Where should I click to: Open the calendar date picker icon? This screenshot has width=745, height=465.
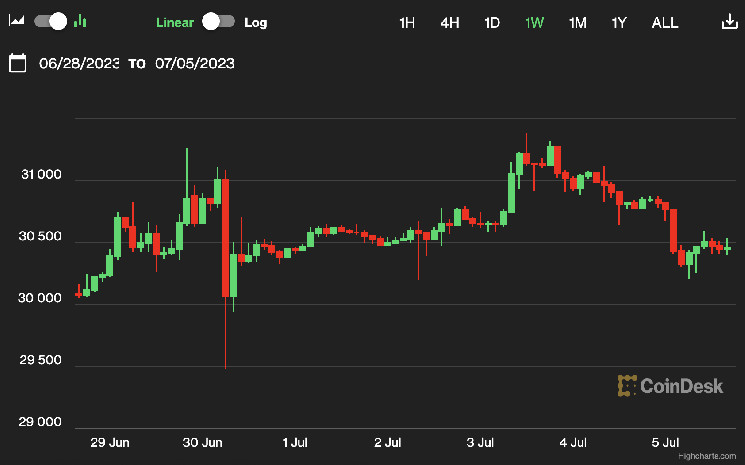17,63
